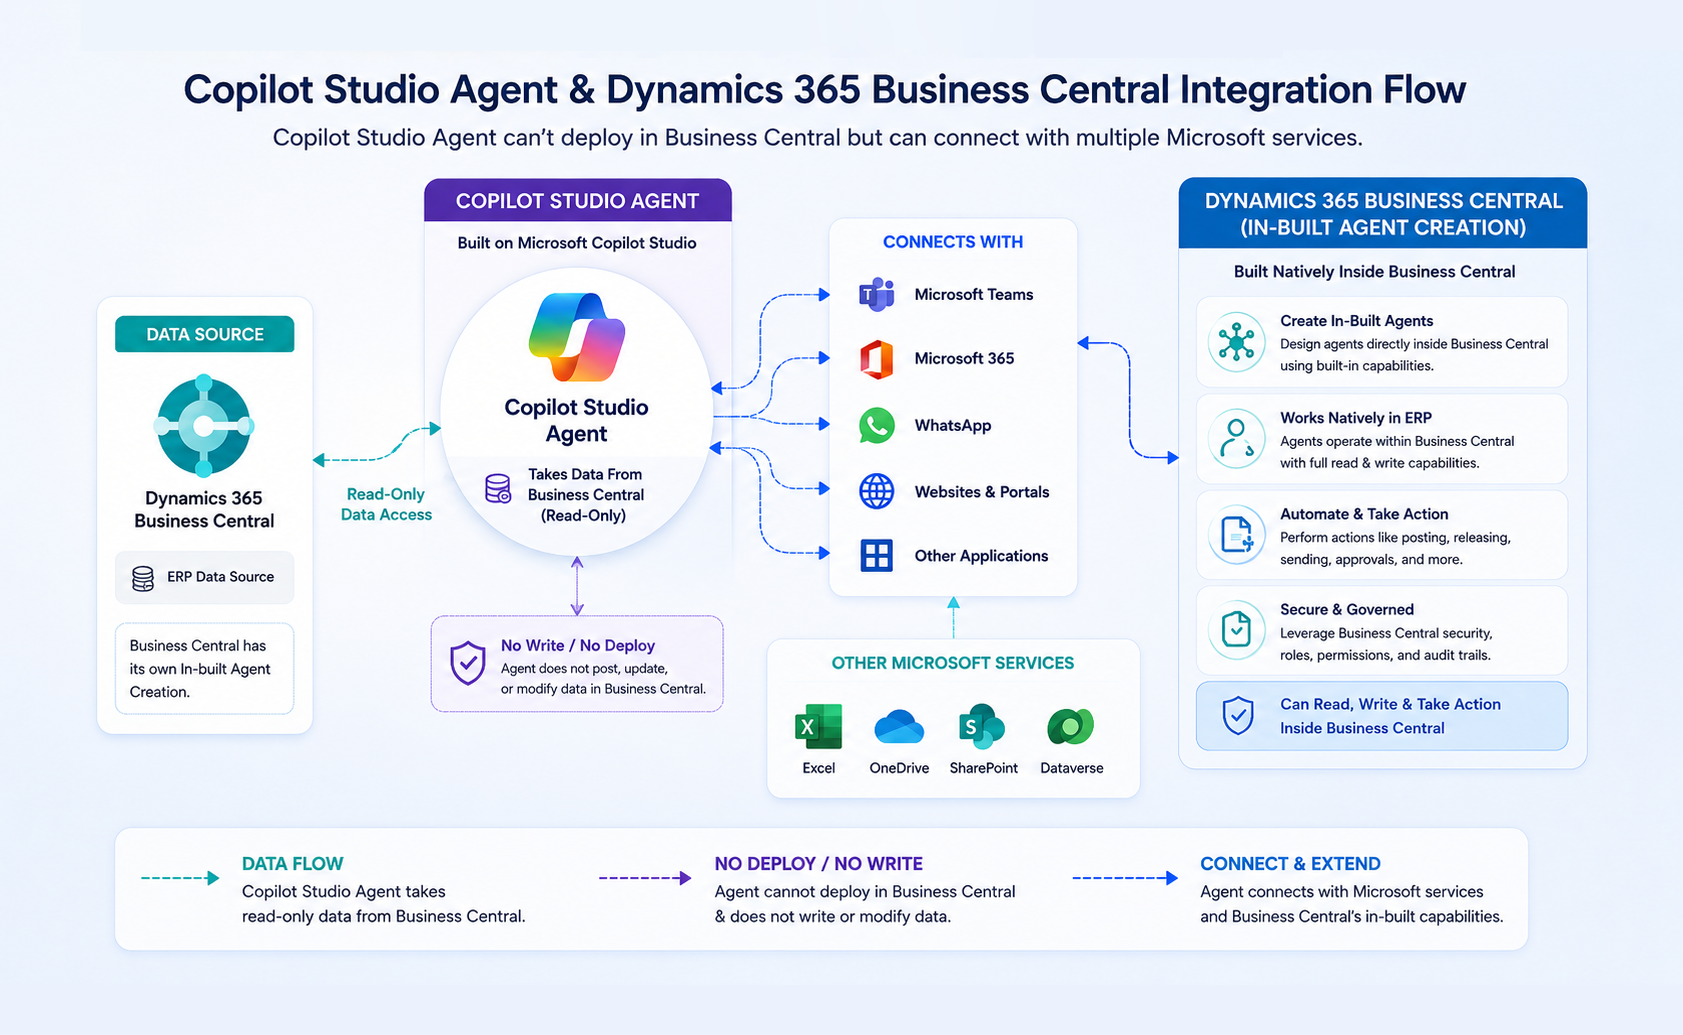The image size is (1683, 1035).
Task: Click the Automate & Take Action document icon
Action: click(1237, 535)
